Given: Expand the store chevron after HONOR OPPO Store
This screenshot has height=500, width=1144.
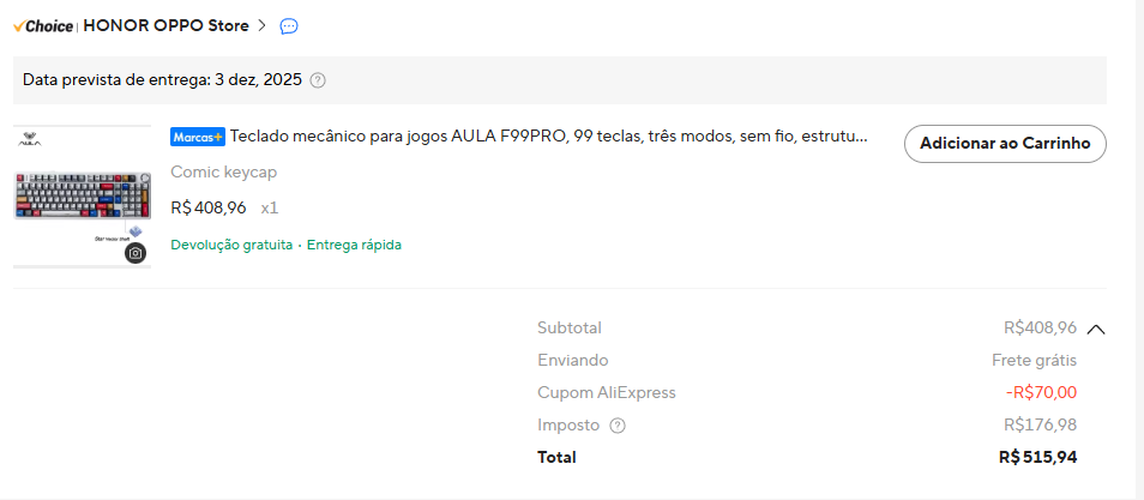Looking at the screenshot, I should (262, 26).
